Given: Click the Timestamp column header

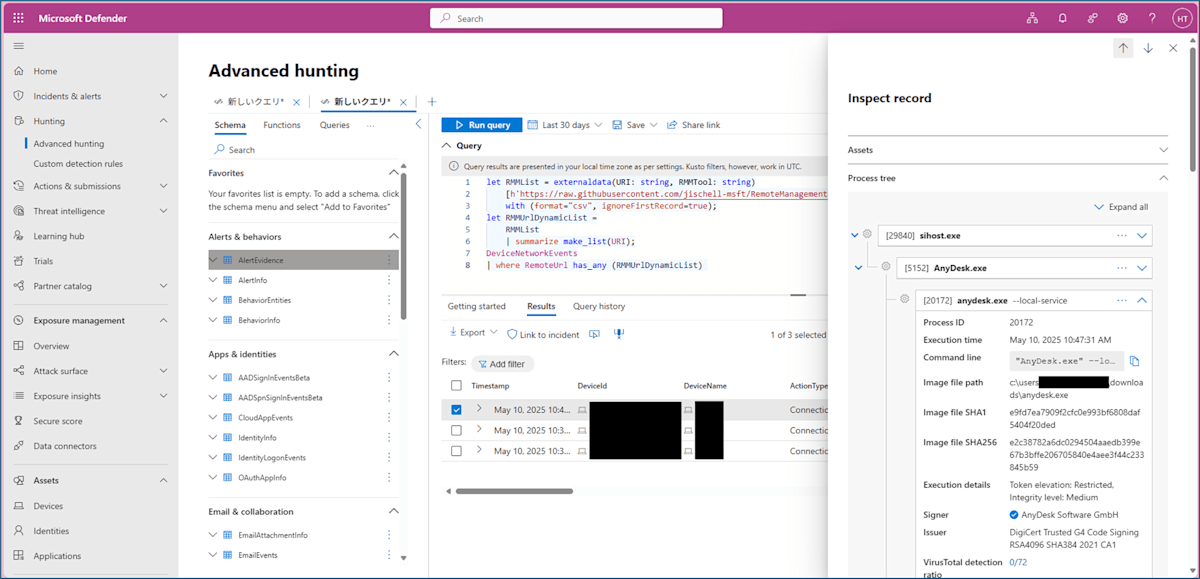Looking at the screenshot, I should 490,385.
